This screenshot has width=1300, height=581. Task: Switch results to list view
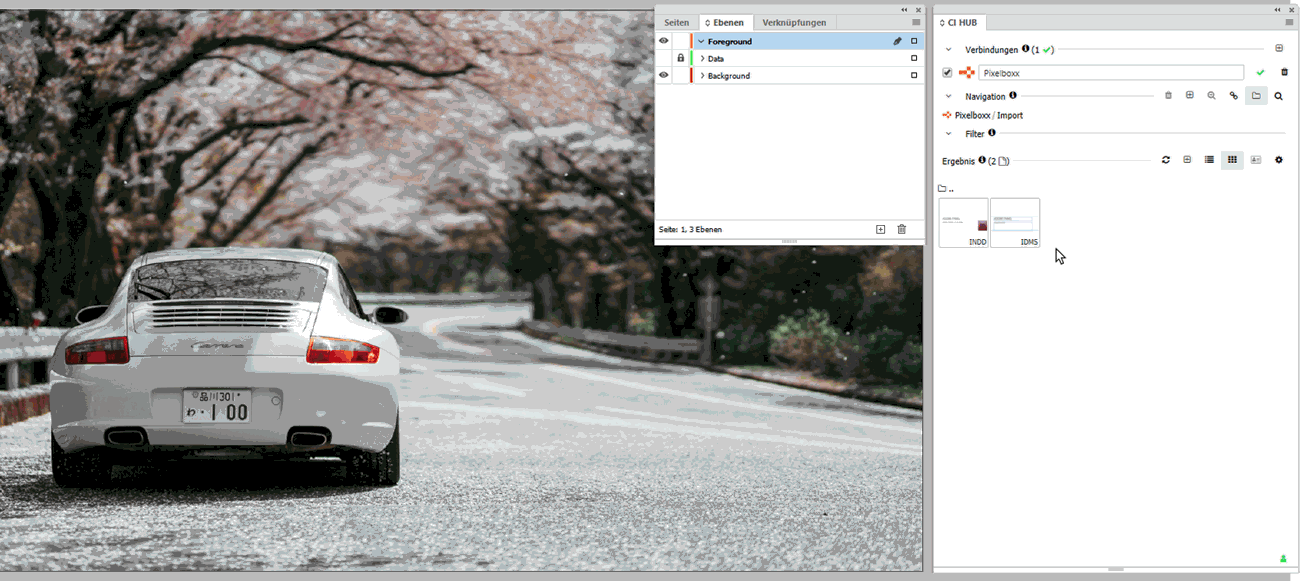[x=1209, y=160]
